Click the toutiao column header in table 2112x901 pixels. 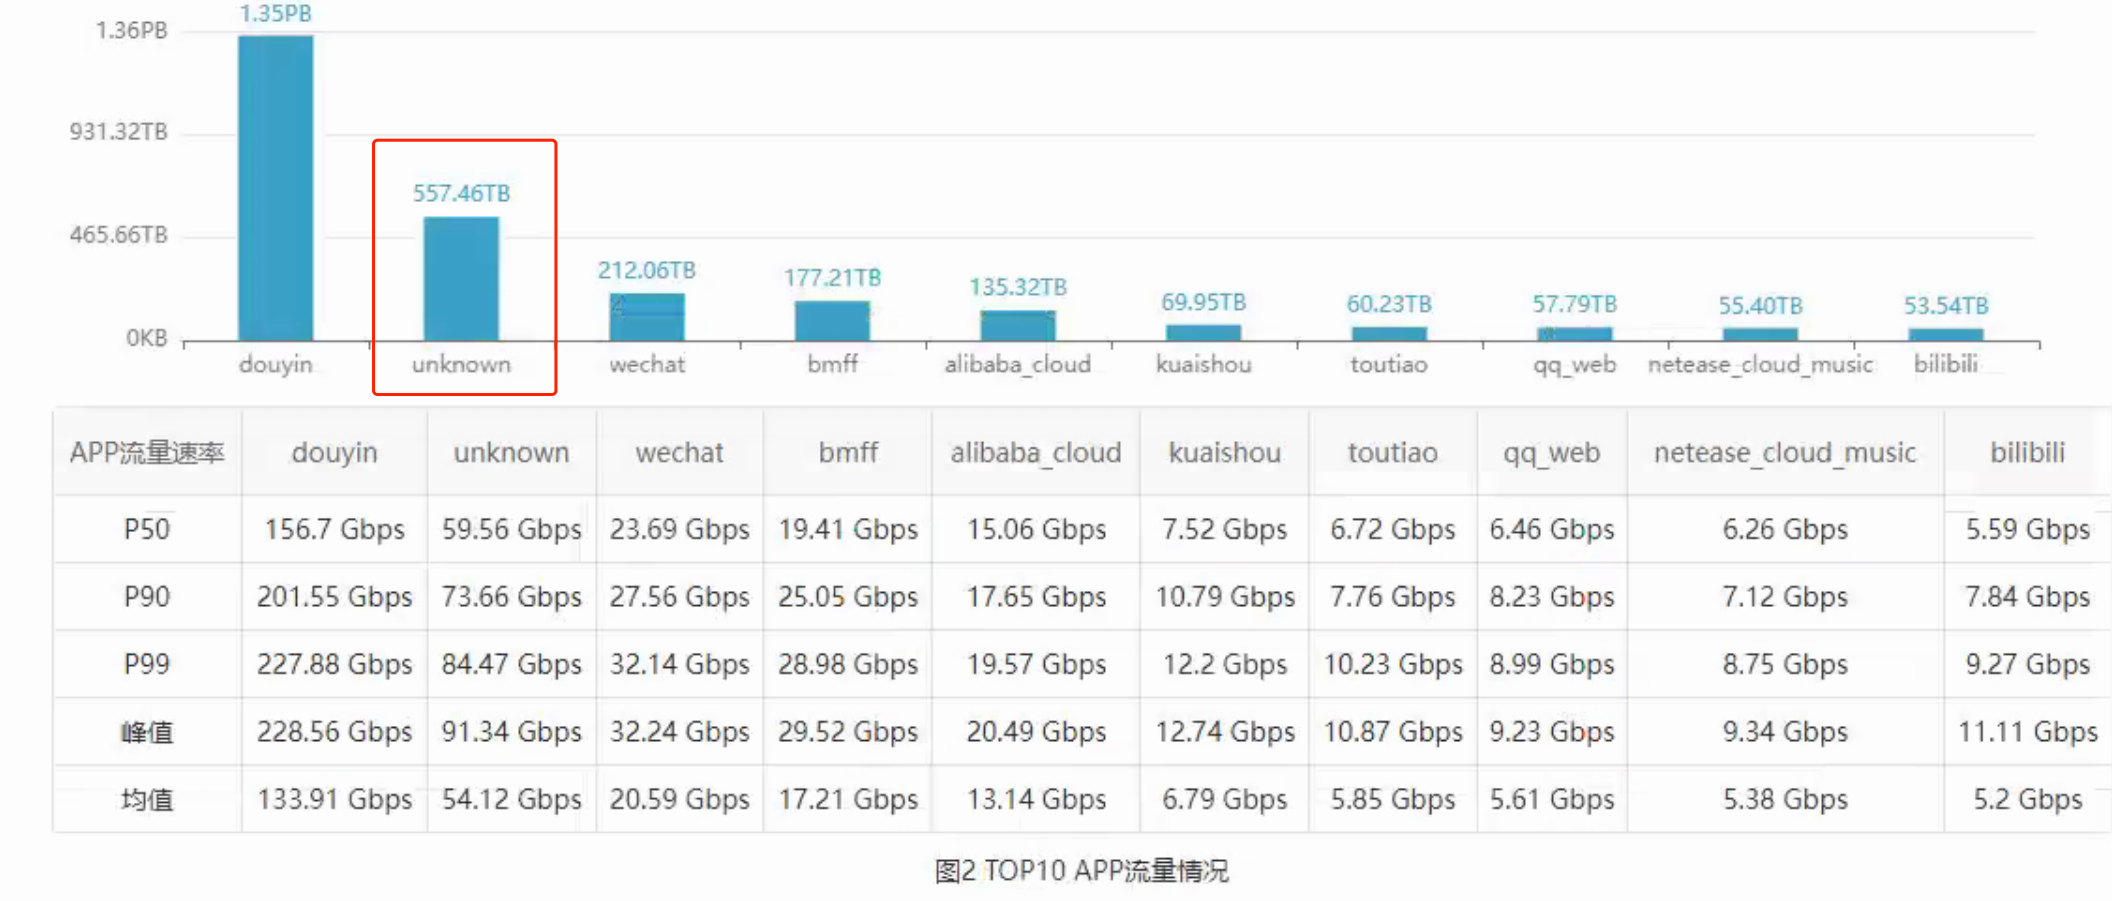(1392, 453)
